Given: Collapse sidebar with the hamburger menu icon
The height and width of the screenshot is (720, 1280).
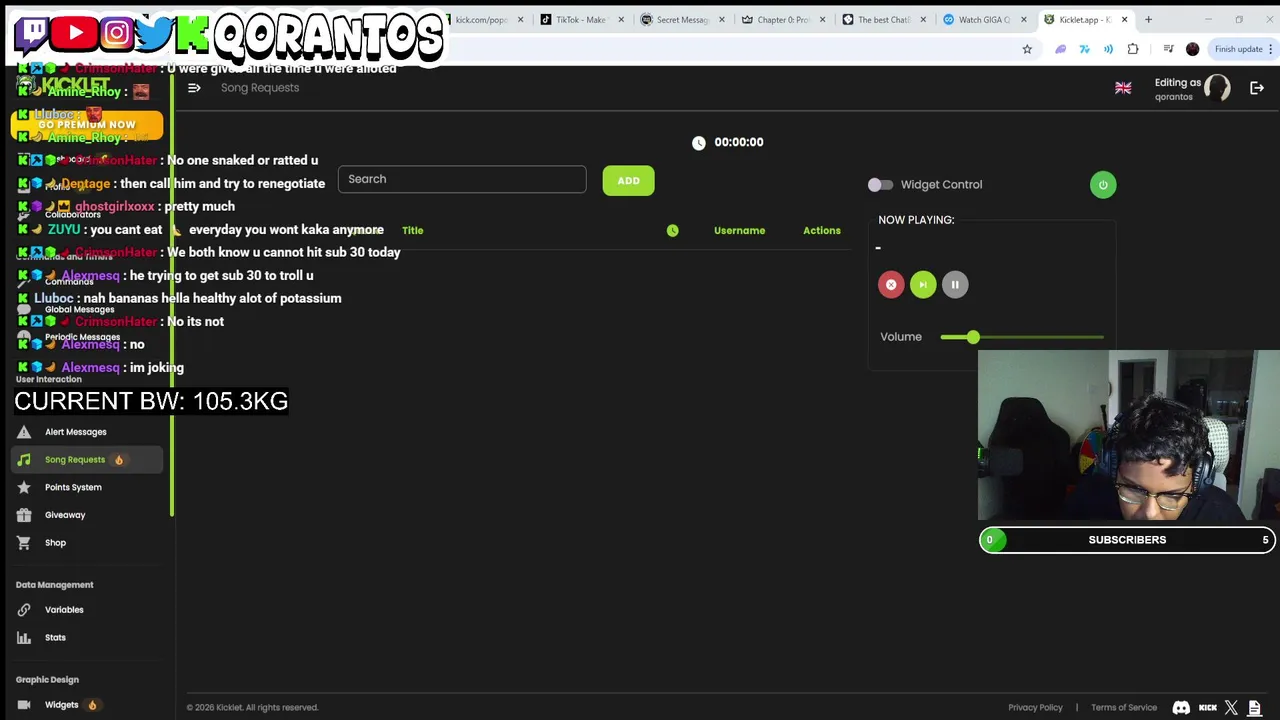Looking at the screenshot, I should [194, 88].
